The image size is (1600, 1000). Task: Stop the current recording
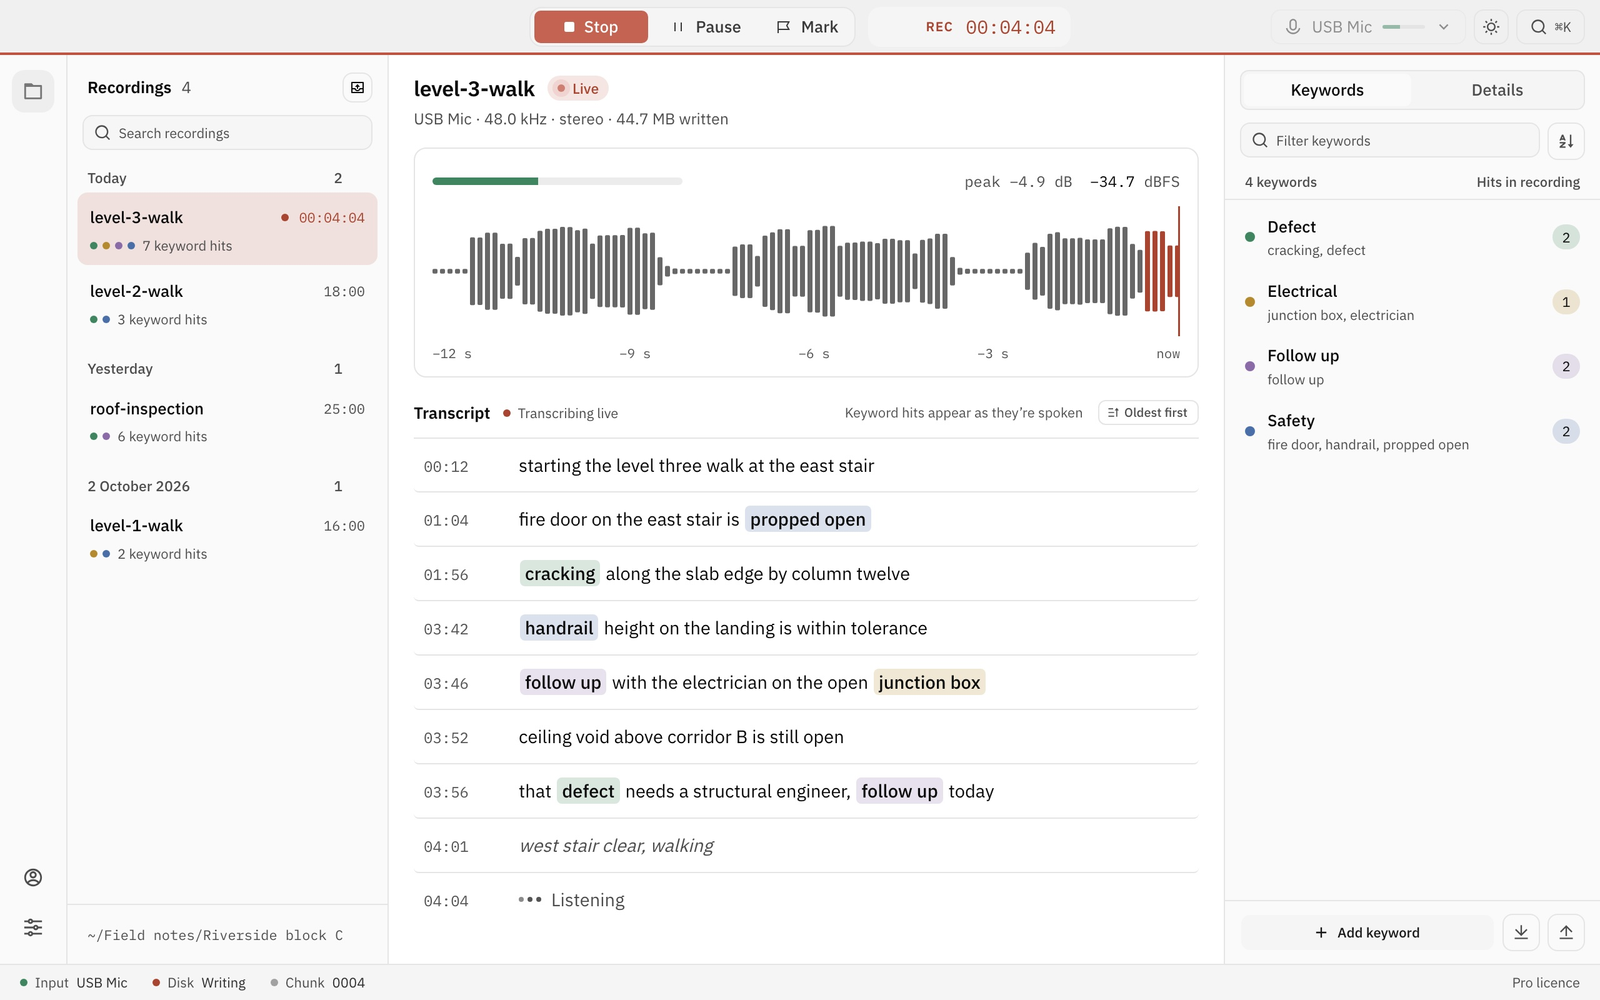(591, 27)
